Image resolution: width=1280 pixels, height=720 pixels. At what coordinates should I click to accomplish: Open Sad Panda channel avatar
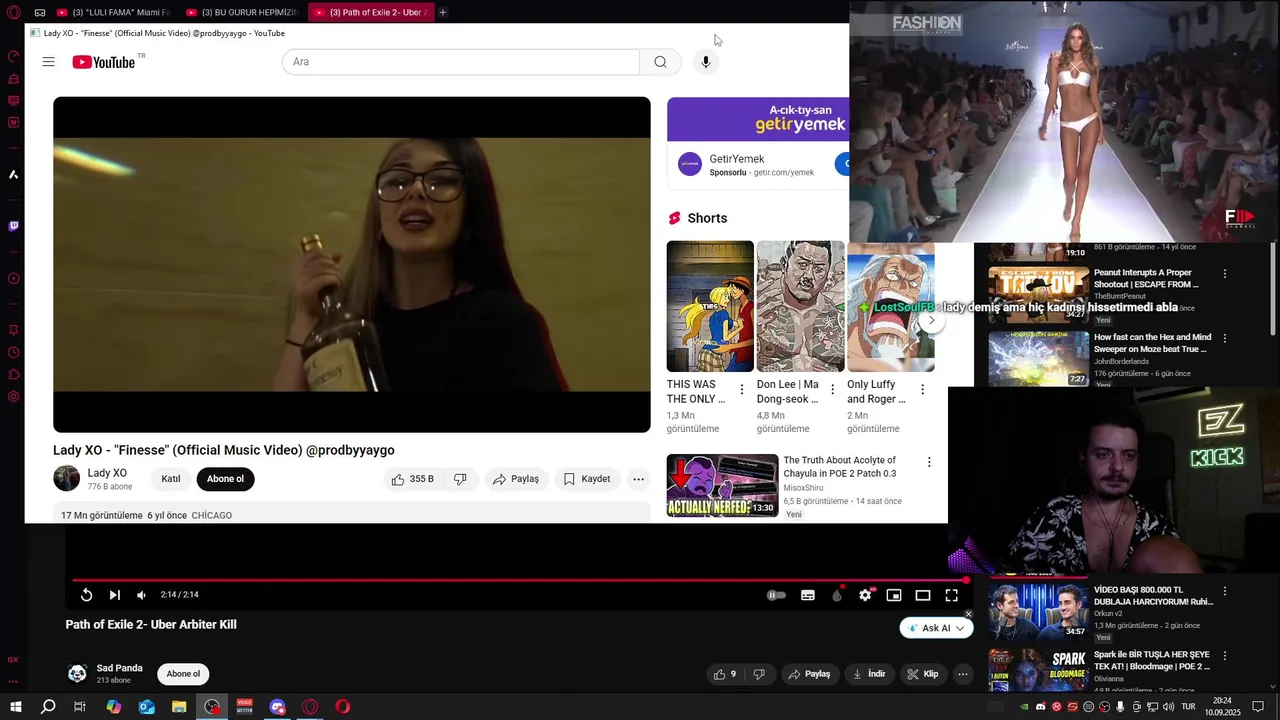pos(77,674)
